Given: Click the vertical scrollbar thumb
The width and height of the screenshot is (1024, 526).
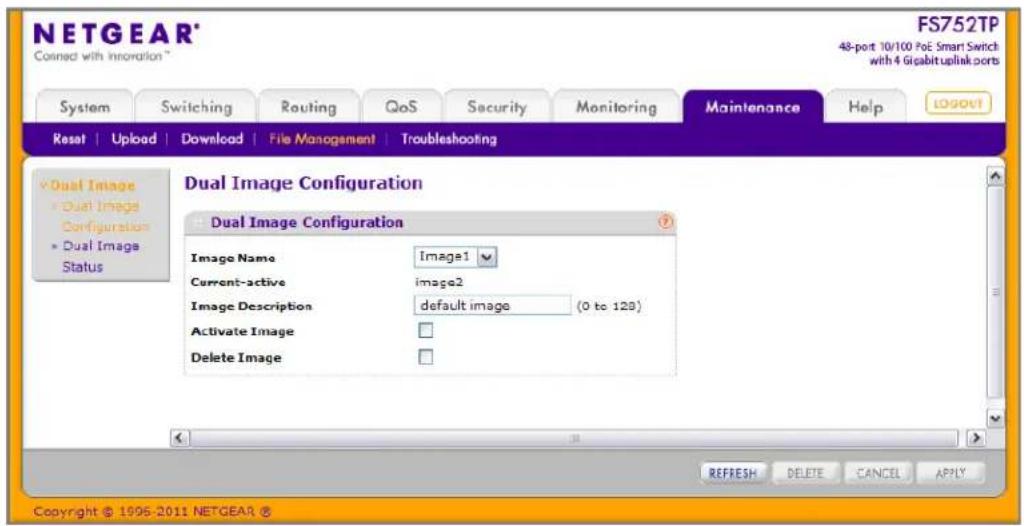Looking at the screenshot, I should coord(996,292).
